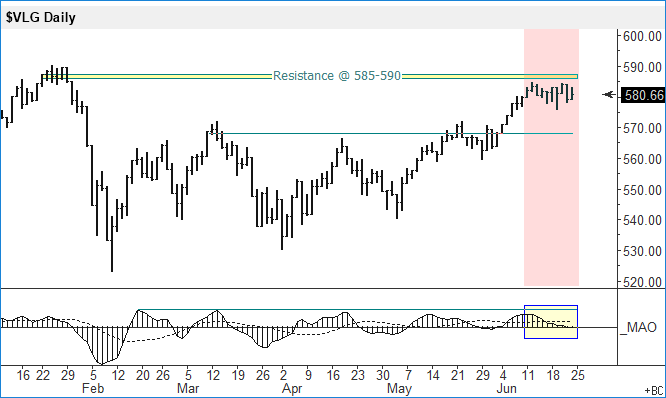This screenshot has width=666, height=398.
Task: Click the teal line atop MAO panel
Action: coord(332,310)
